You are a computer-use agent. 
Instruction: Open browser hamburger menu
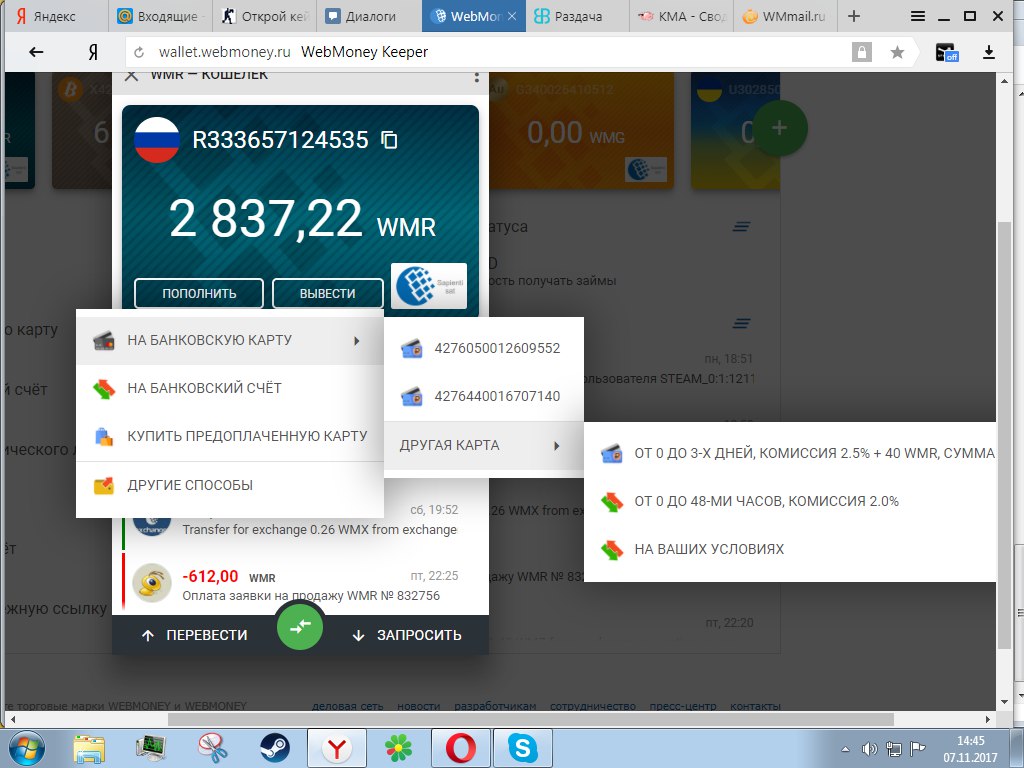pos(918,16)
